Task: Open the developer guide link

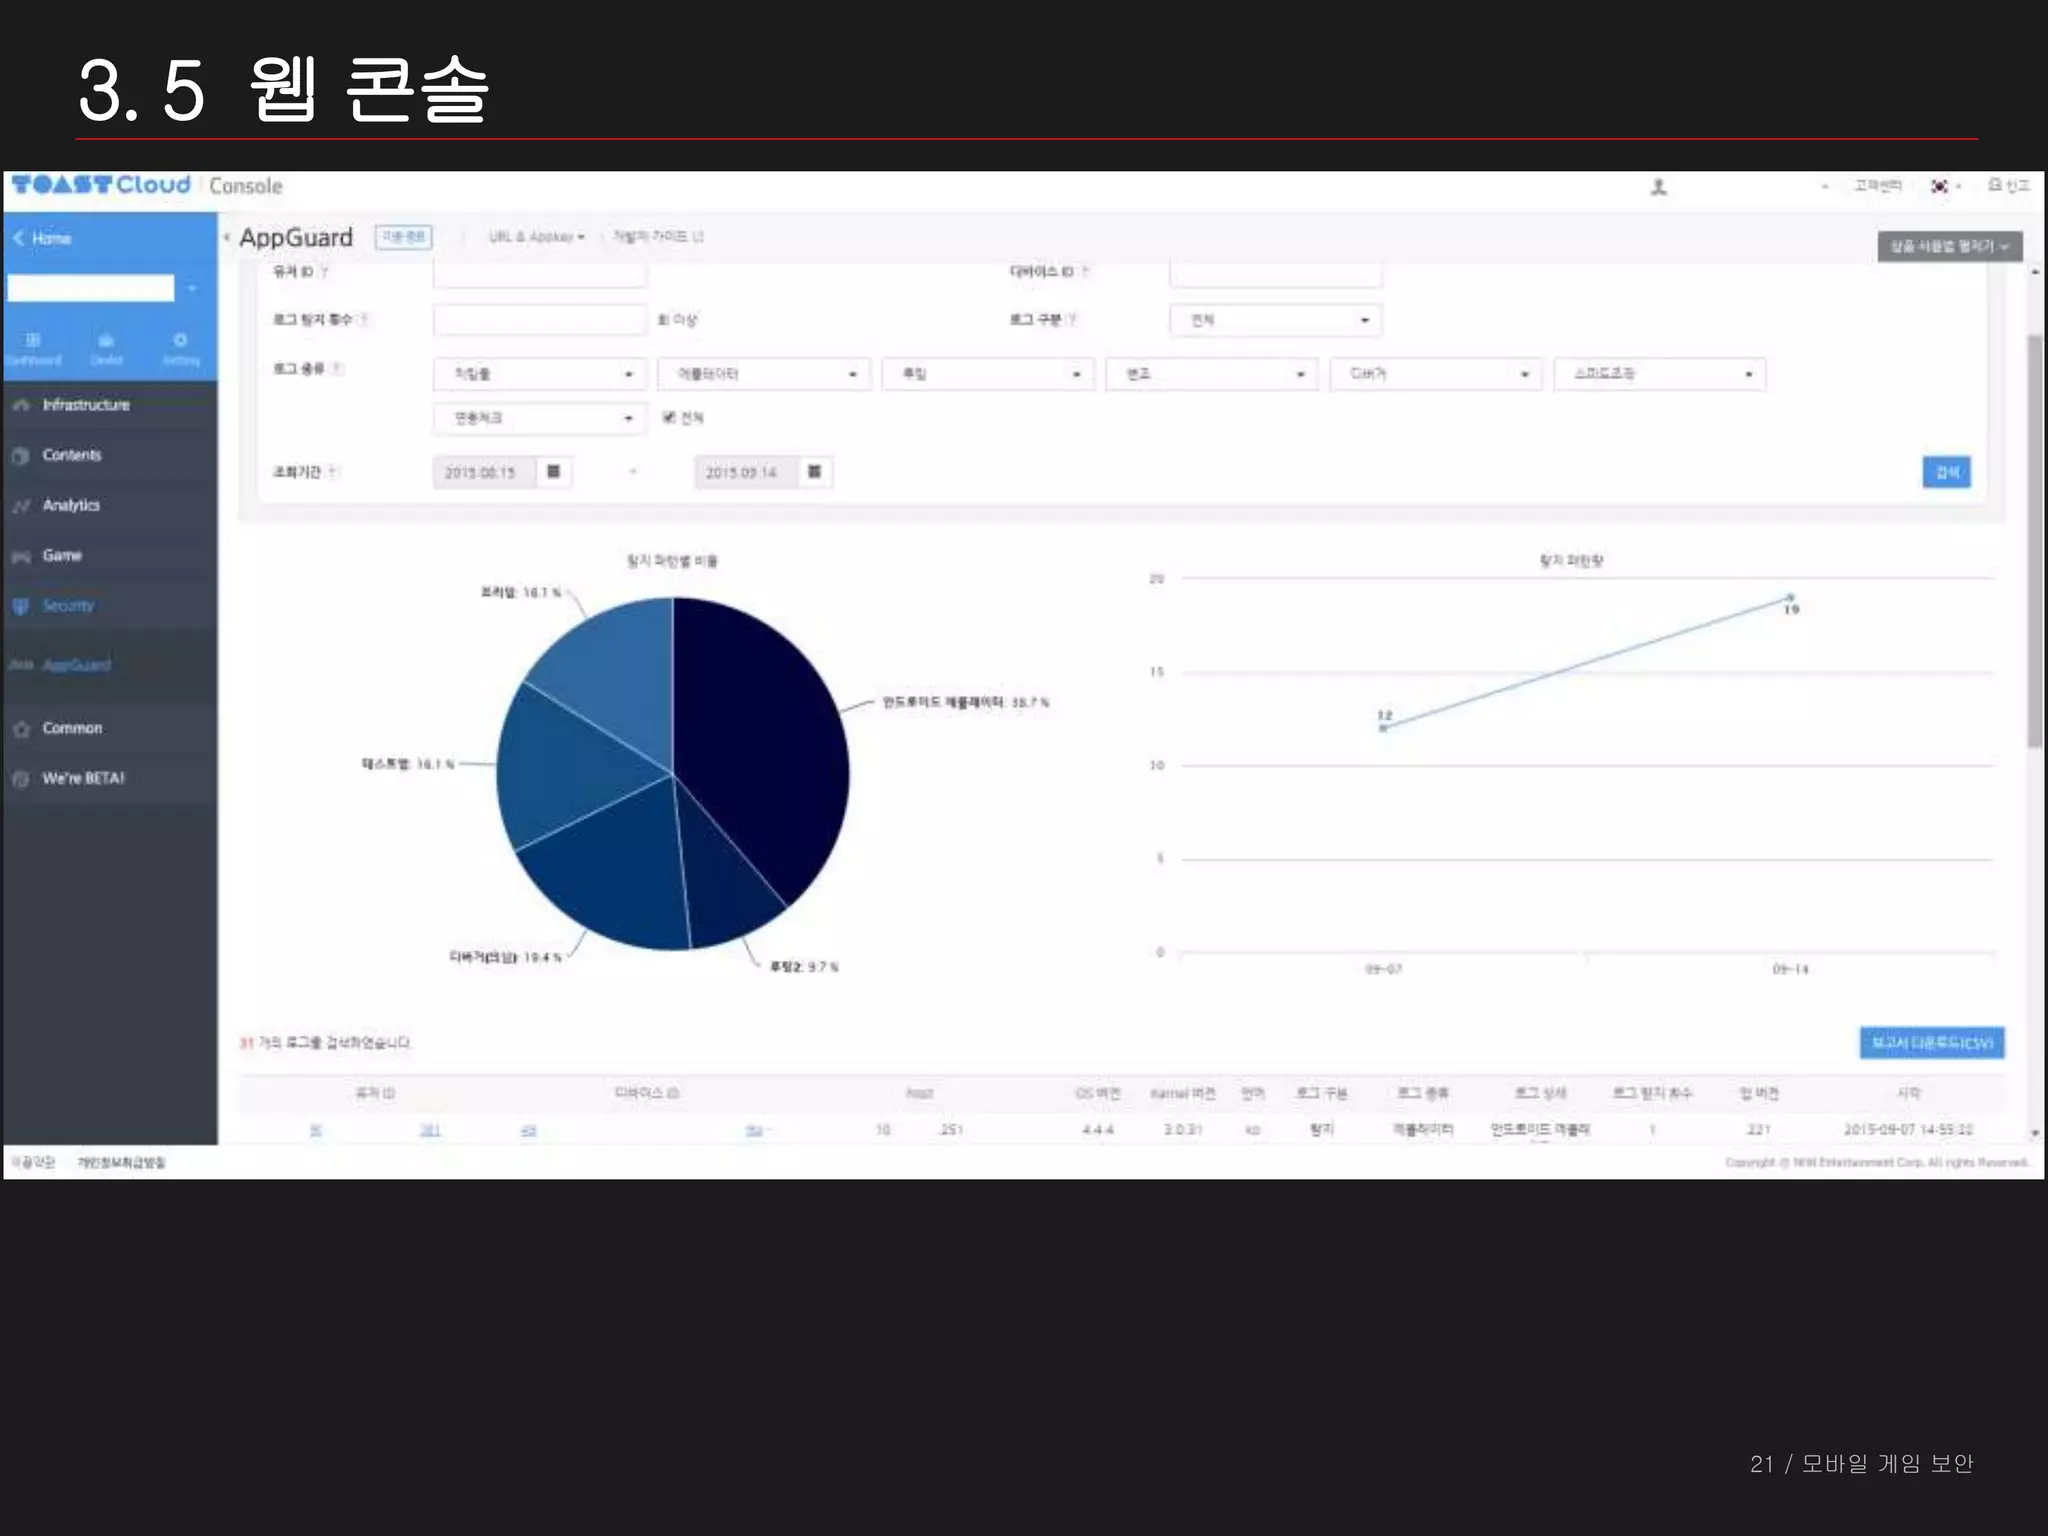Action: point(658,237)
